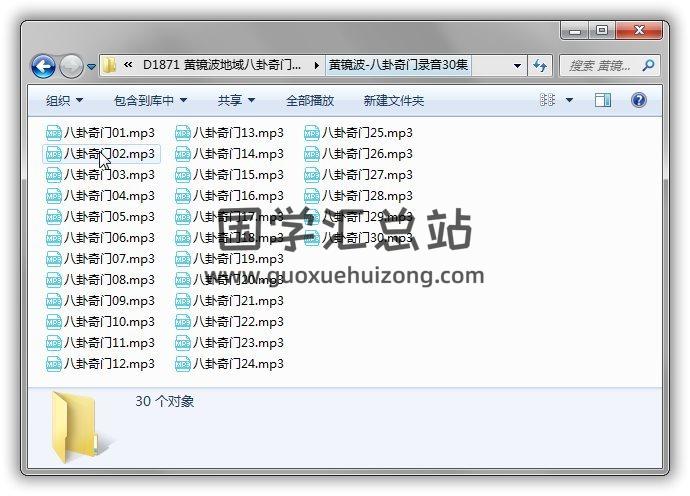The width and height of the screenshot is (690, 496).
Task: Open the 包含到库中 dropdown menu
Action: 150,101
